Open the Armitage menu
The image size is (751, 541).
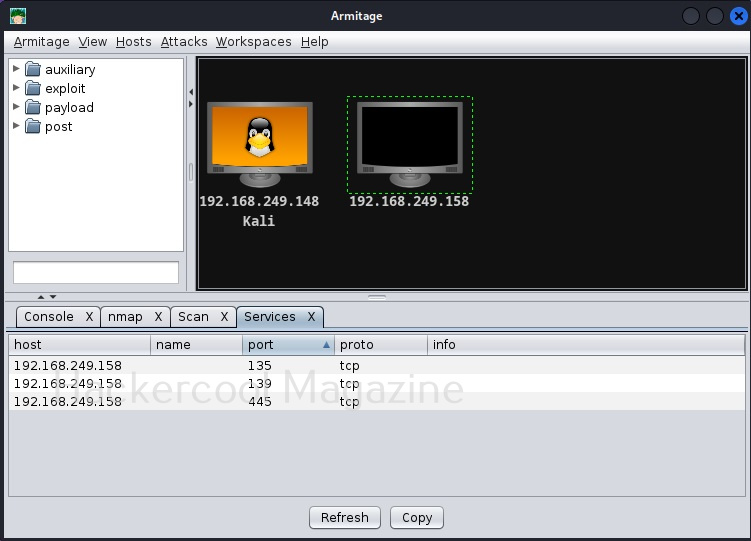pyautogui.click(x=42, y=42)
